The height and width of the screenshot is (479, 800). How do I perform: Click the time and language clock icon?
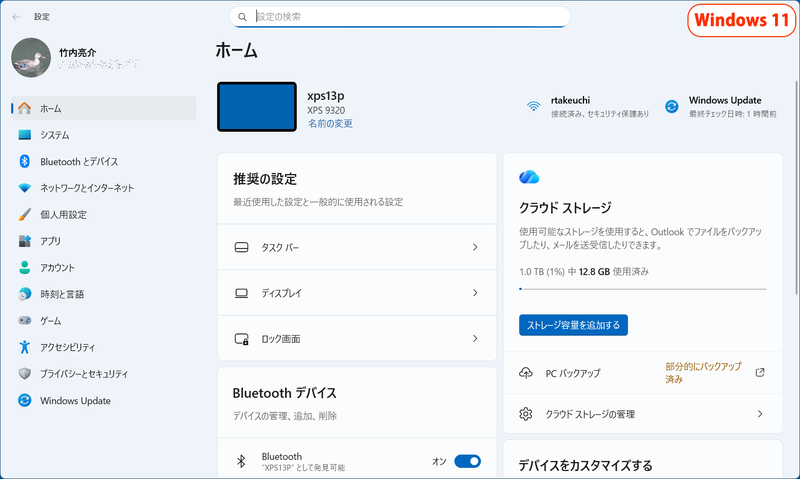tap(24, 294)
